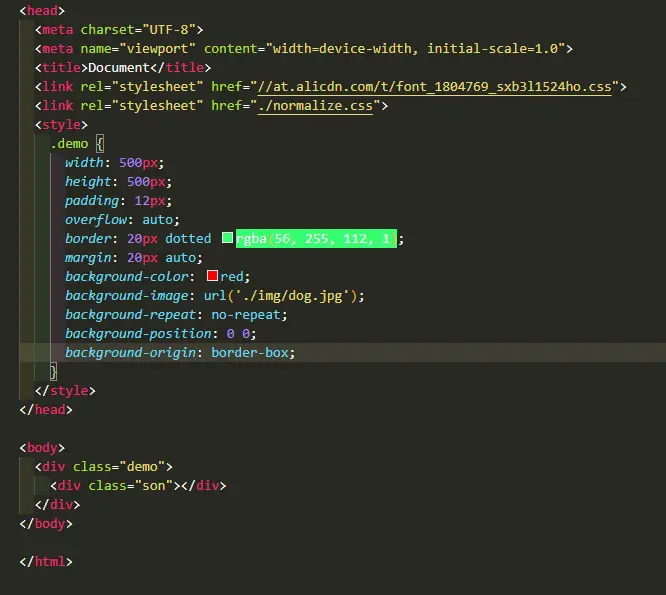Click the closing '/html' tag
This screenshot has height=595, width=666.
click(46, 562)
